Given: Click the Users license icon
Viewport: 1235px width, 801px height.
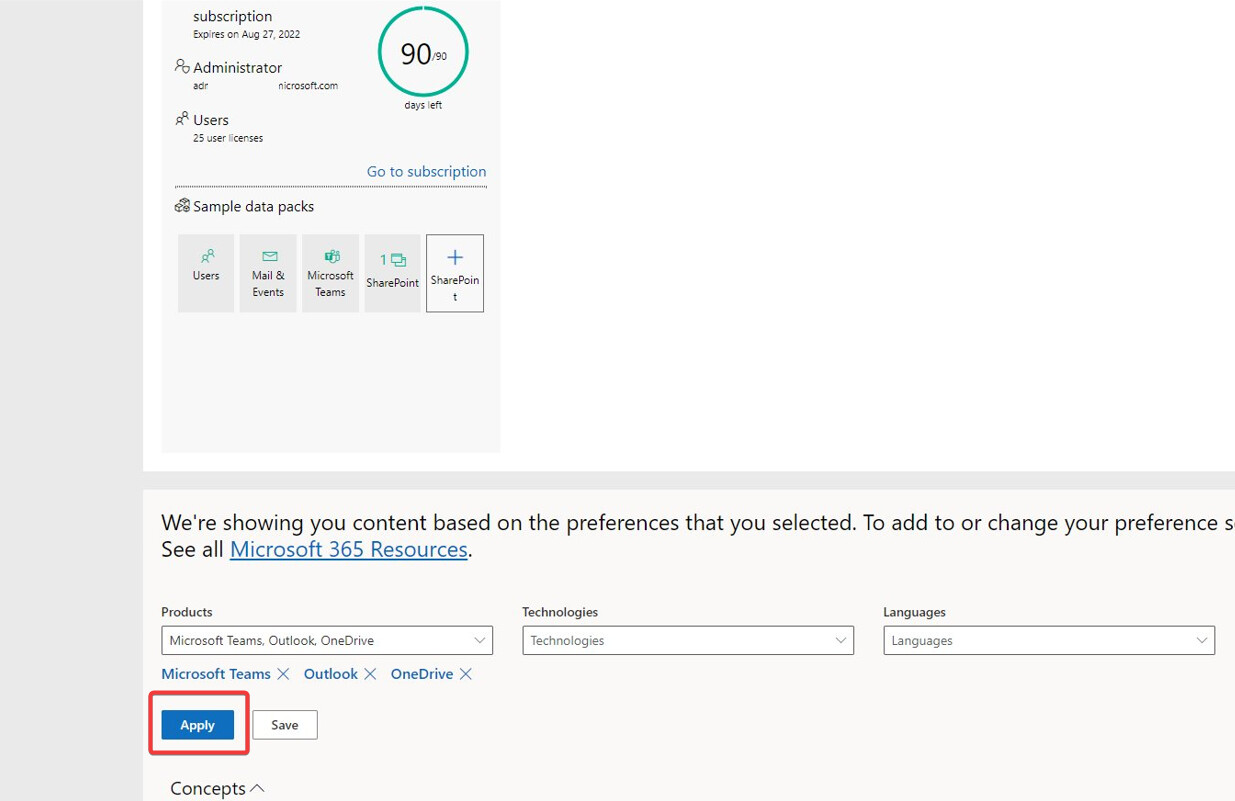Looking at the screenshot, I should [x=182, y=118].
